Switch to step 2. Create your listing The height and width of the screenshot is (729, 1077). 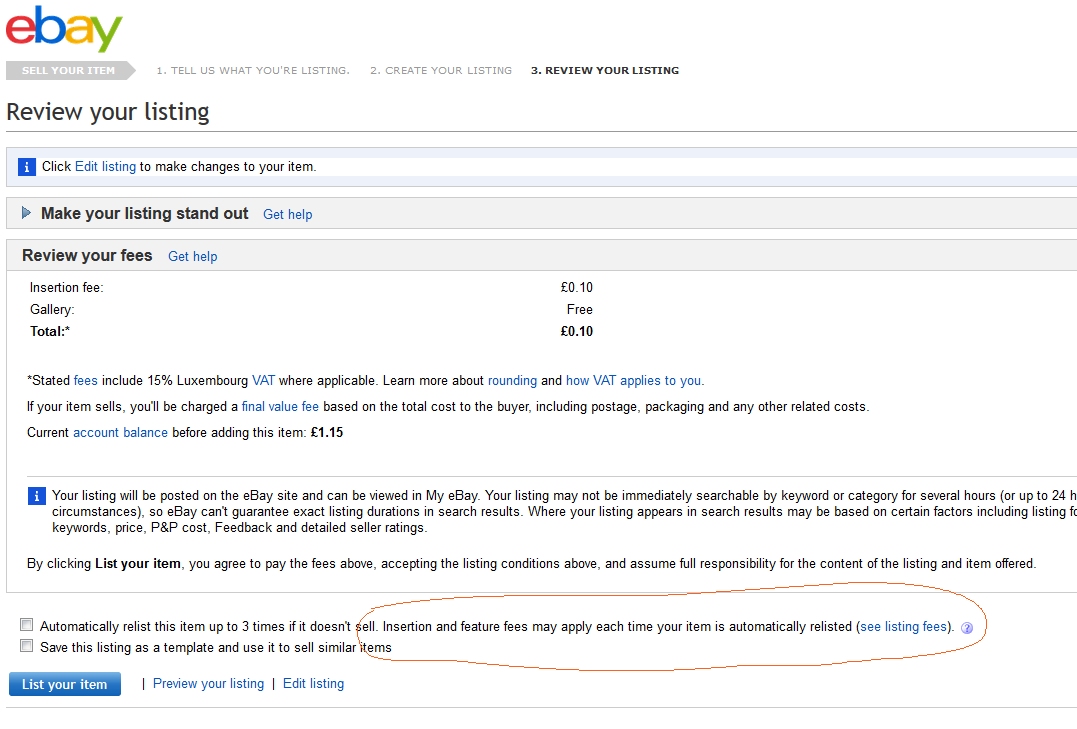440,70
